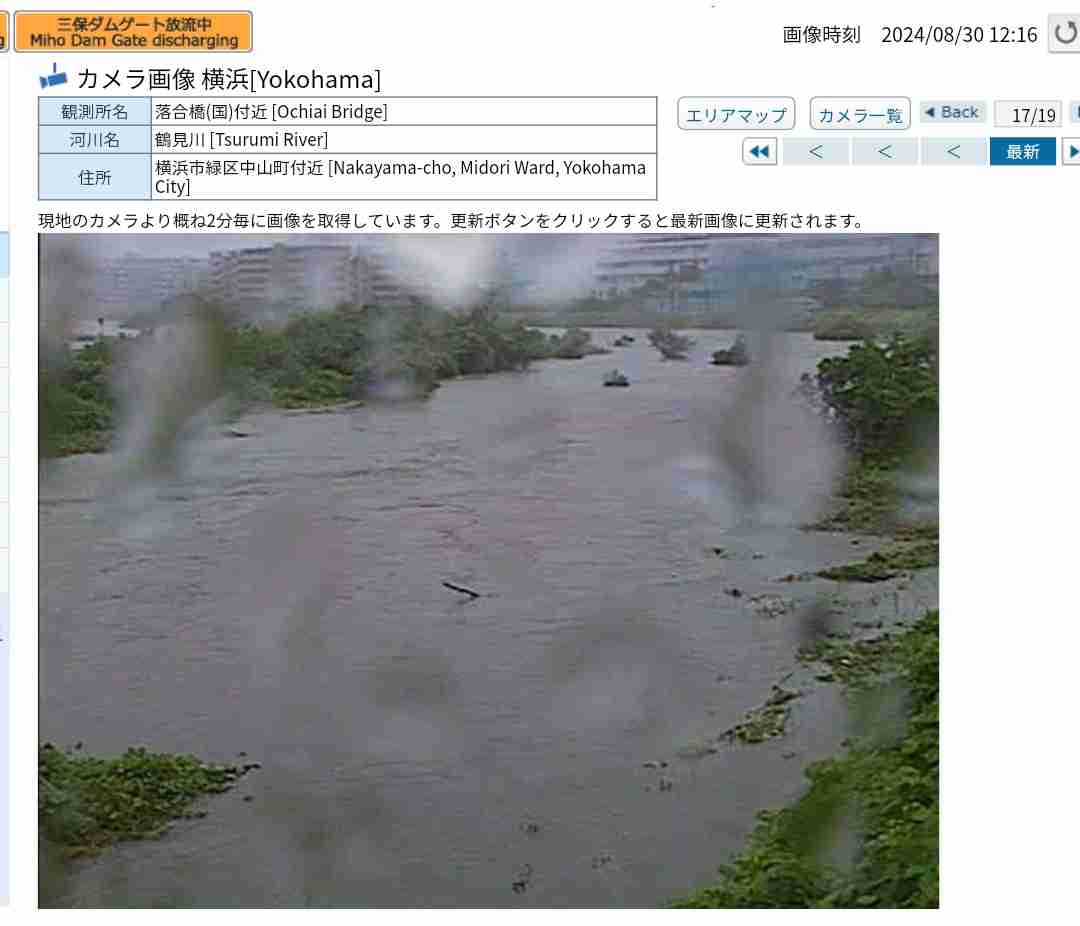Click the 鶴見川 Tsurumi River name cell
The height and width of the screenshot is (926, 1080).
coord(404,140)
